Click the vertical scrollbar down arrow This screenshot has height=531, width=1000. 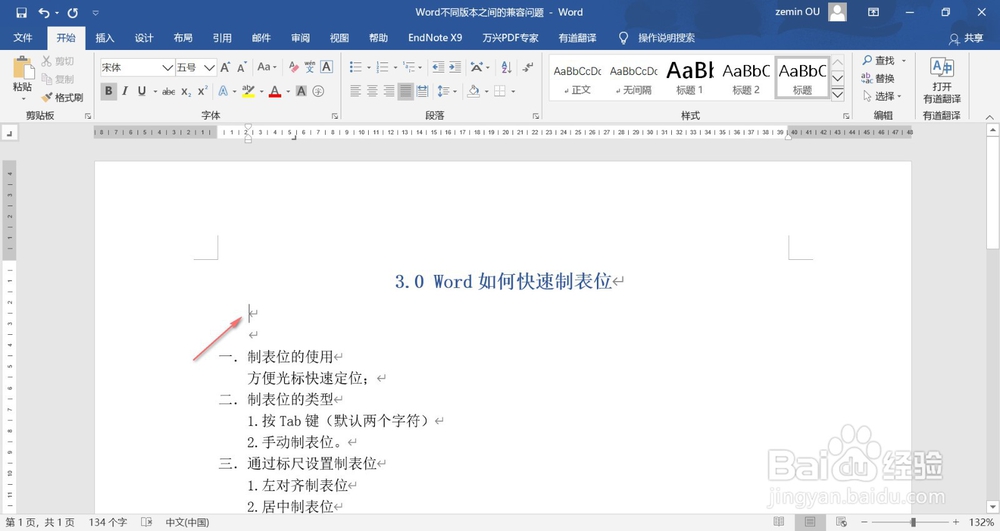tap(993, 507)
